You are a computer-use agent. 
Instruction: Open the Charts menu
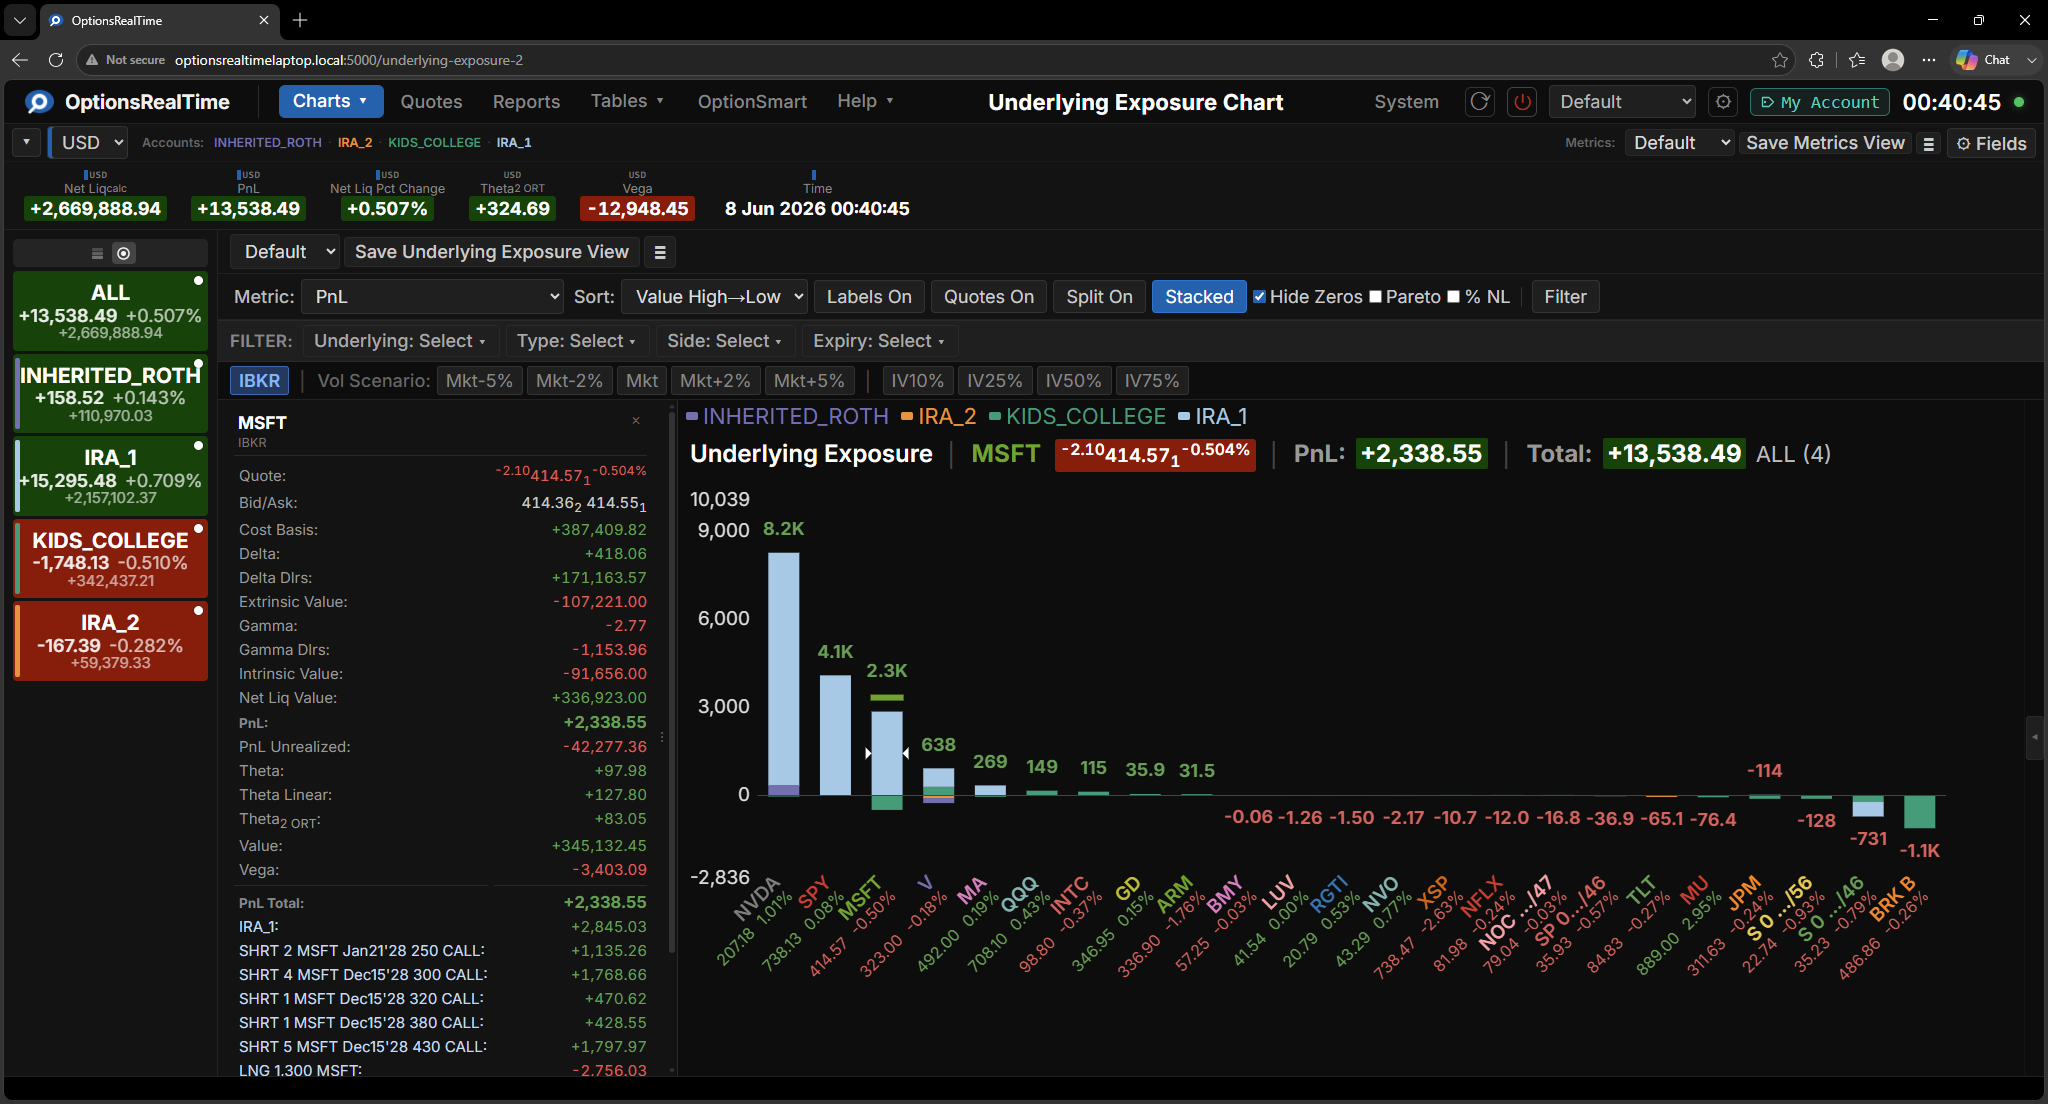pyautogui.click(x=331, y=102)
